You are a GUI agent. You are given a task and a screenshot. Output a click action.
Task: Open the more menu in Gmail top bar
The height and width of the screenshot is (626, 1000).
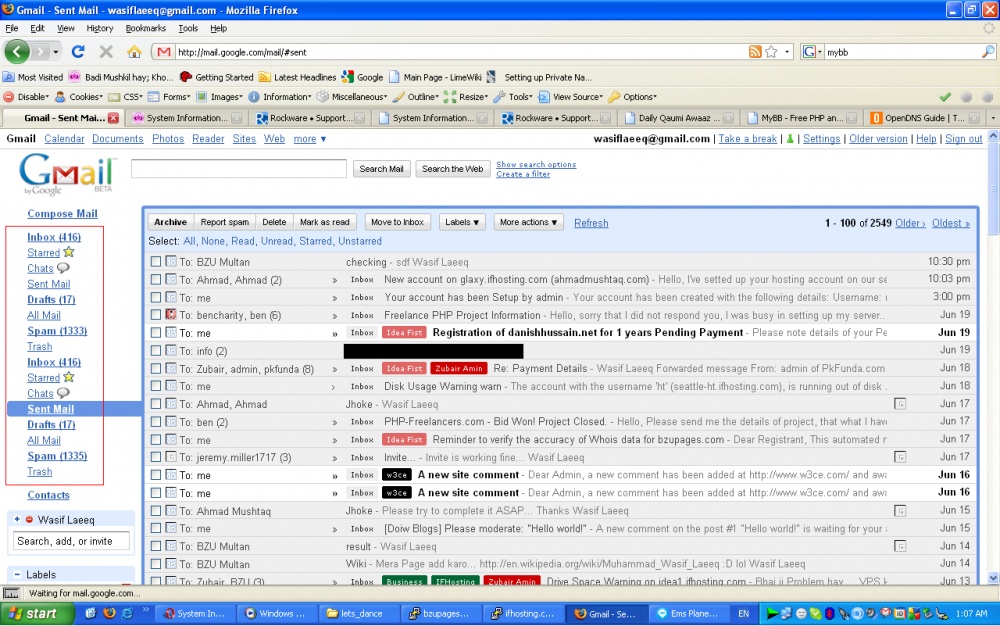[309, 139]
